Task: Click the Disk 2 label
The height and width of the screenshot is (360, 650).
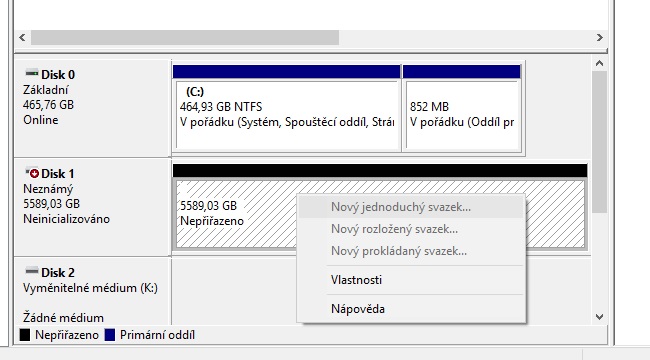Action: pyautogui.click(x=58, y=273)
